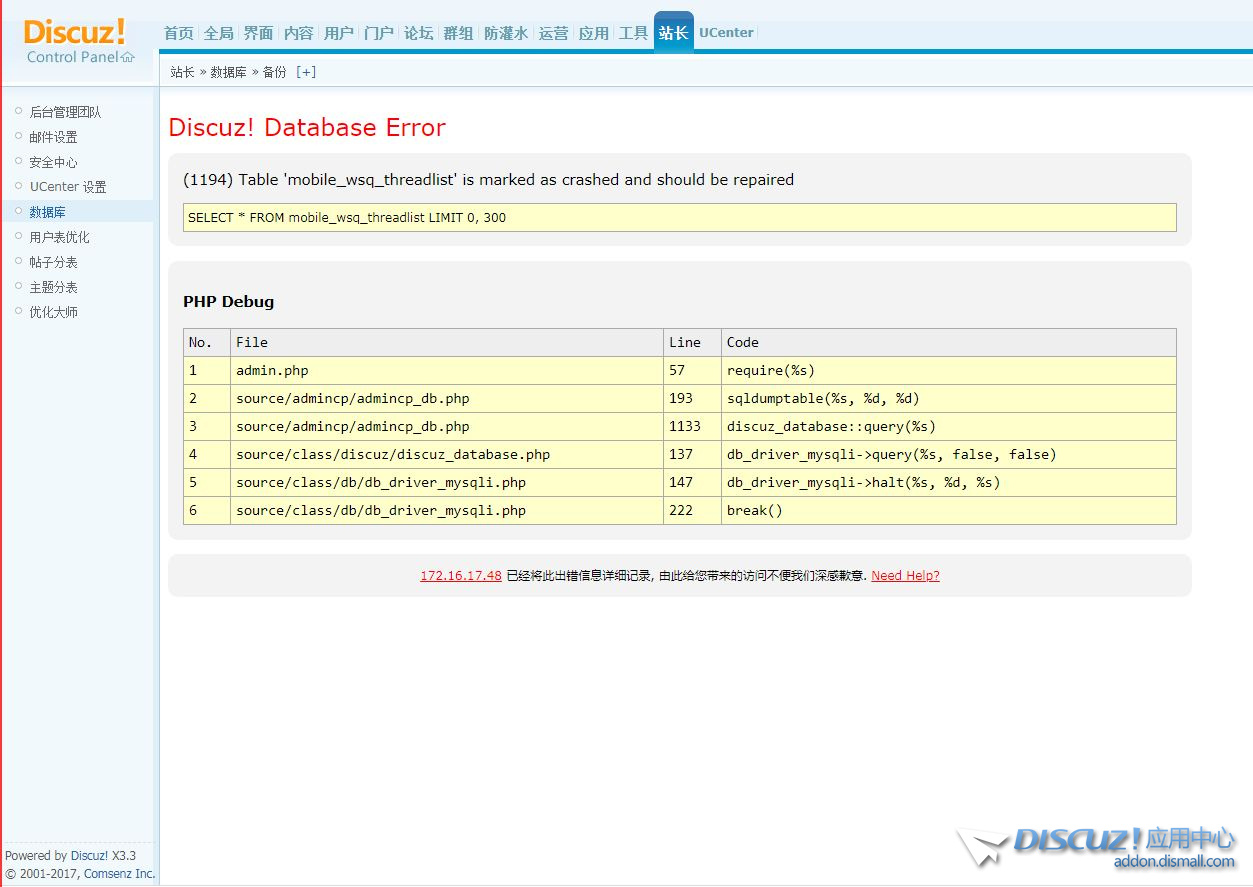Open the 应用 top menu
This screenshot has width=1253, height=887.
pyautogui.click(x=594, y=33)
